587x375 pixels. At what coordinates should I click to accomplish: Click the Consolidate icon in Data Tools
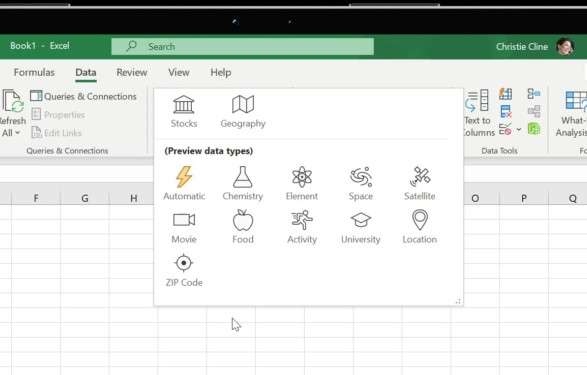pyautogui.click(x=534, y=93)
